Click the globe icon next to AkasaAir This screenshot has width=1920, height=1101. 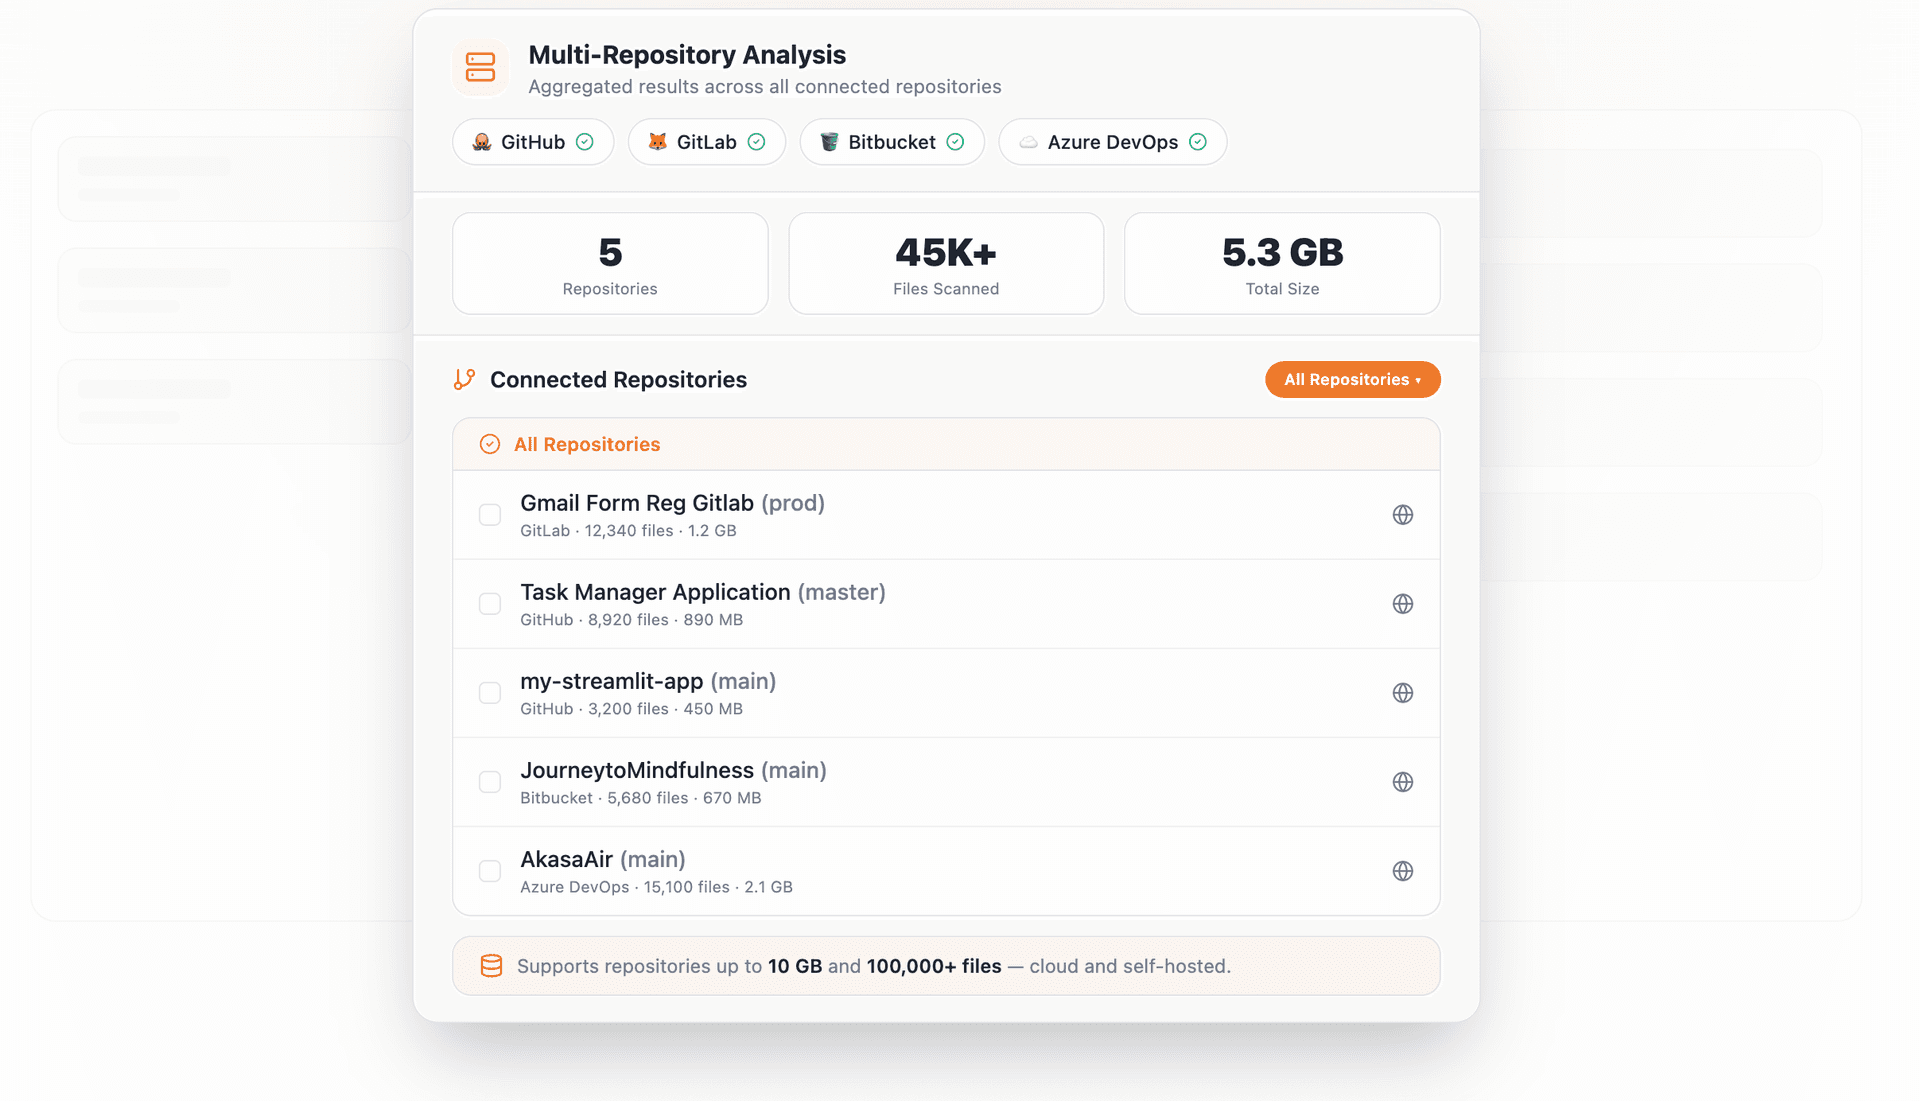[x=1403, y=871]
